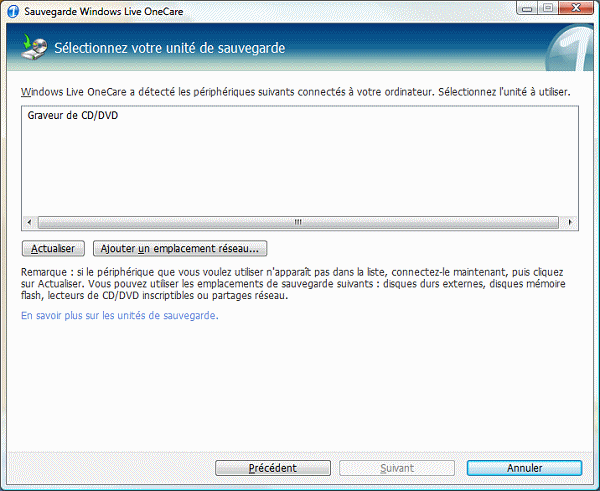Click the horizontal scrollbar thumb under the list
The height and width of the screenshot is (491, 600).
coord(299,223)
